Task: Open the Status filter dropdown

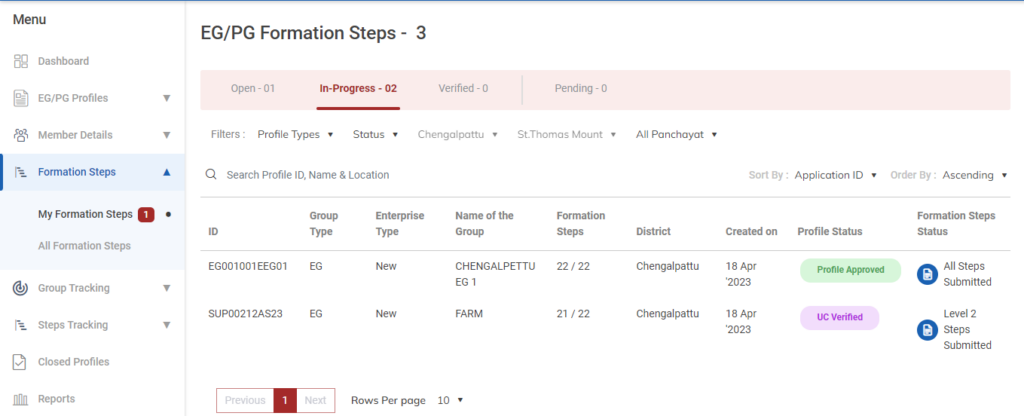Action: (x=375, y=134)
